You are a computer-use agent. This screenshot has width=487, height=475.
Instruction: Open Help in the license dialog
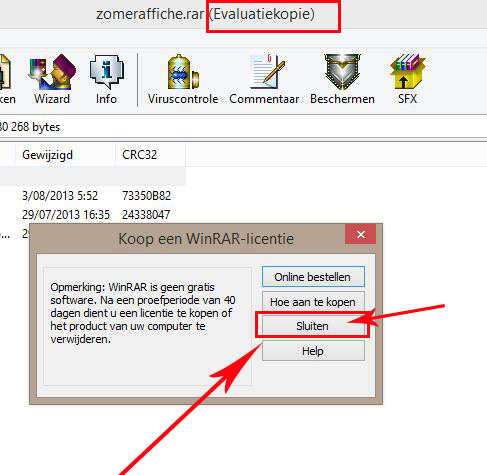313,351
